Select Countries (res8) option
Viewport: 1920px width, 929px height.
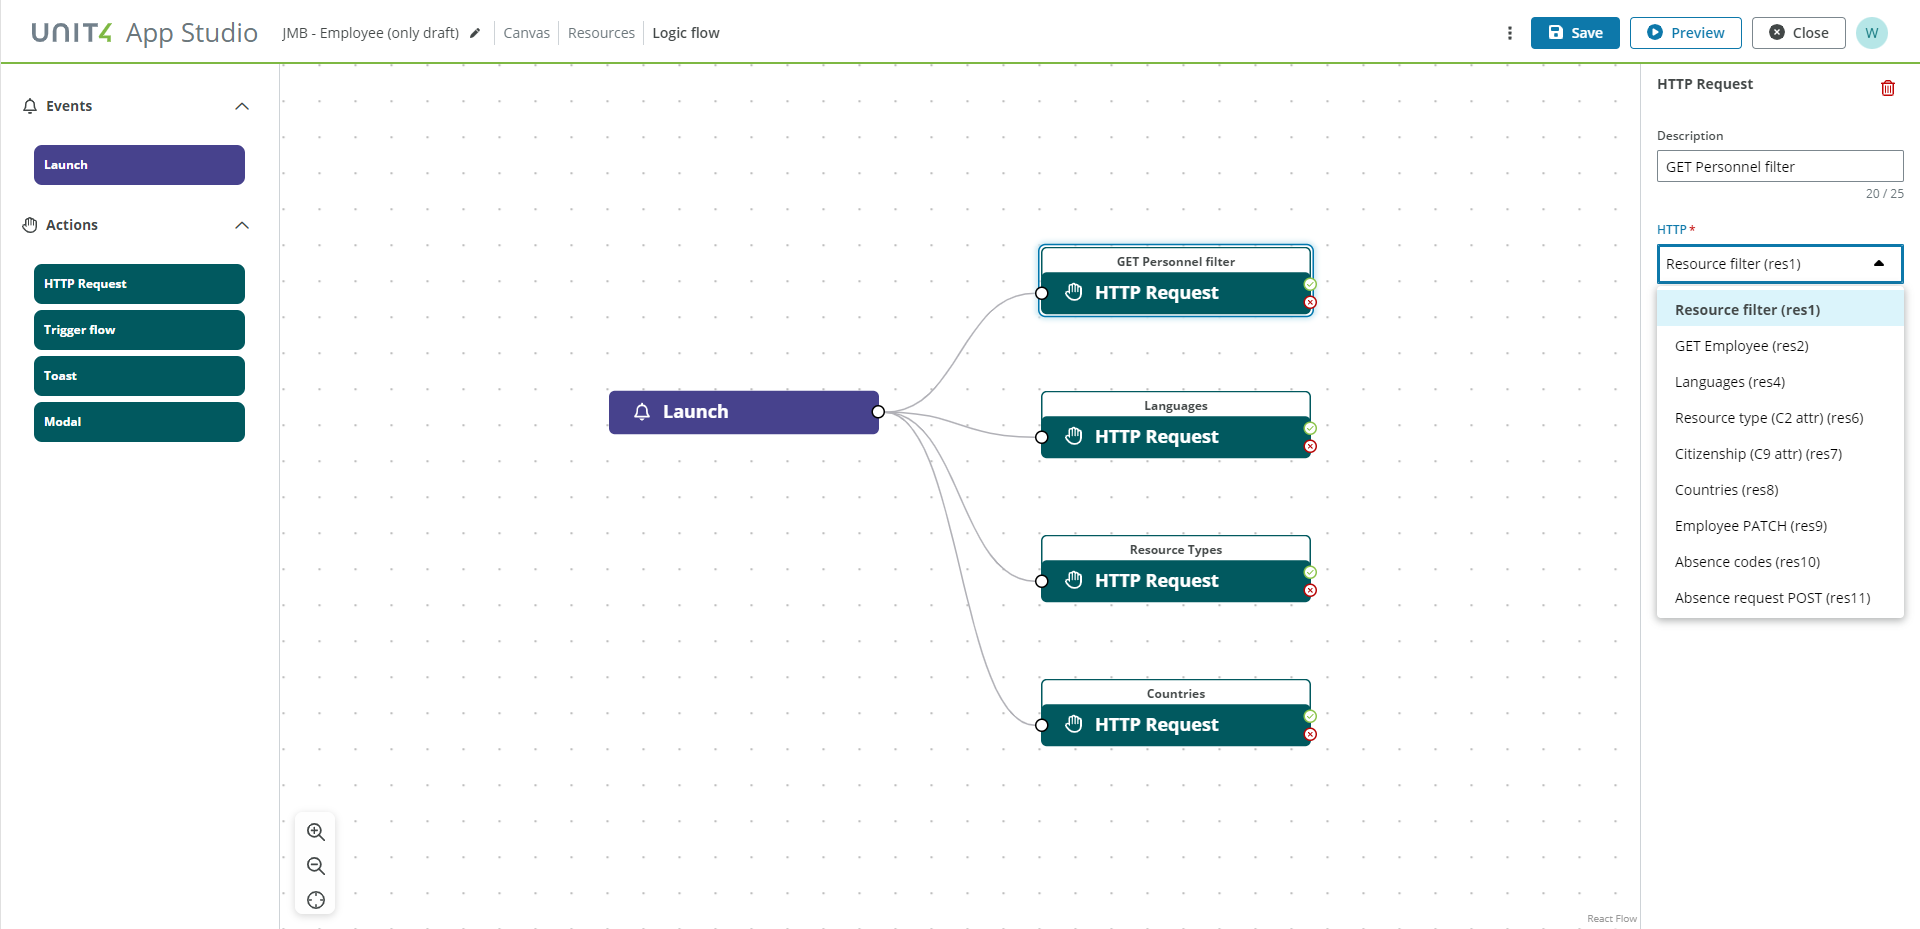coord(1780,490)
